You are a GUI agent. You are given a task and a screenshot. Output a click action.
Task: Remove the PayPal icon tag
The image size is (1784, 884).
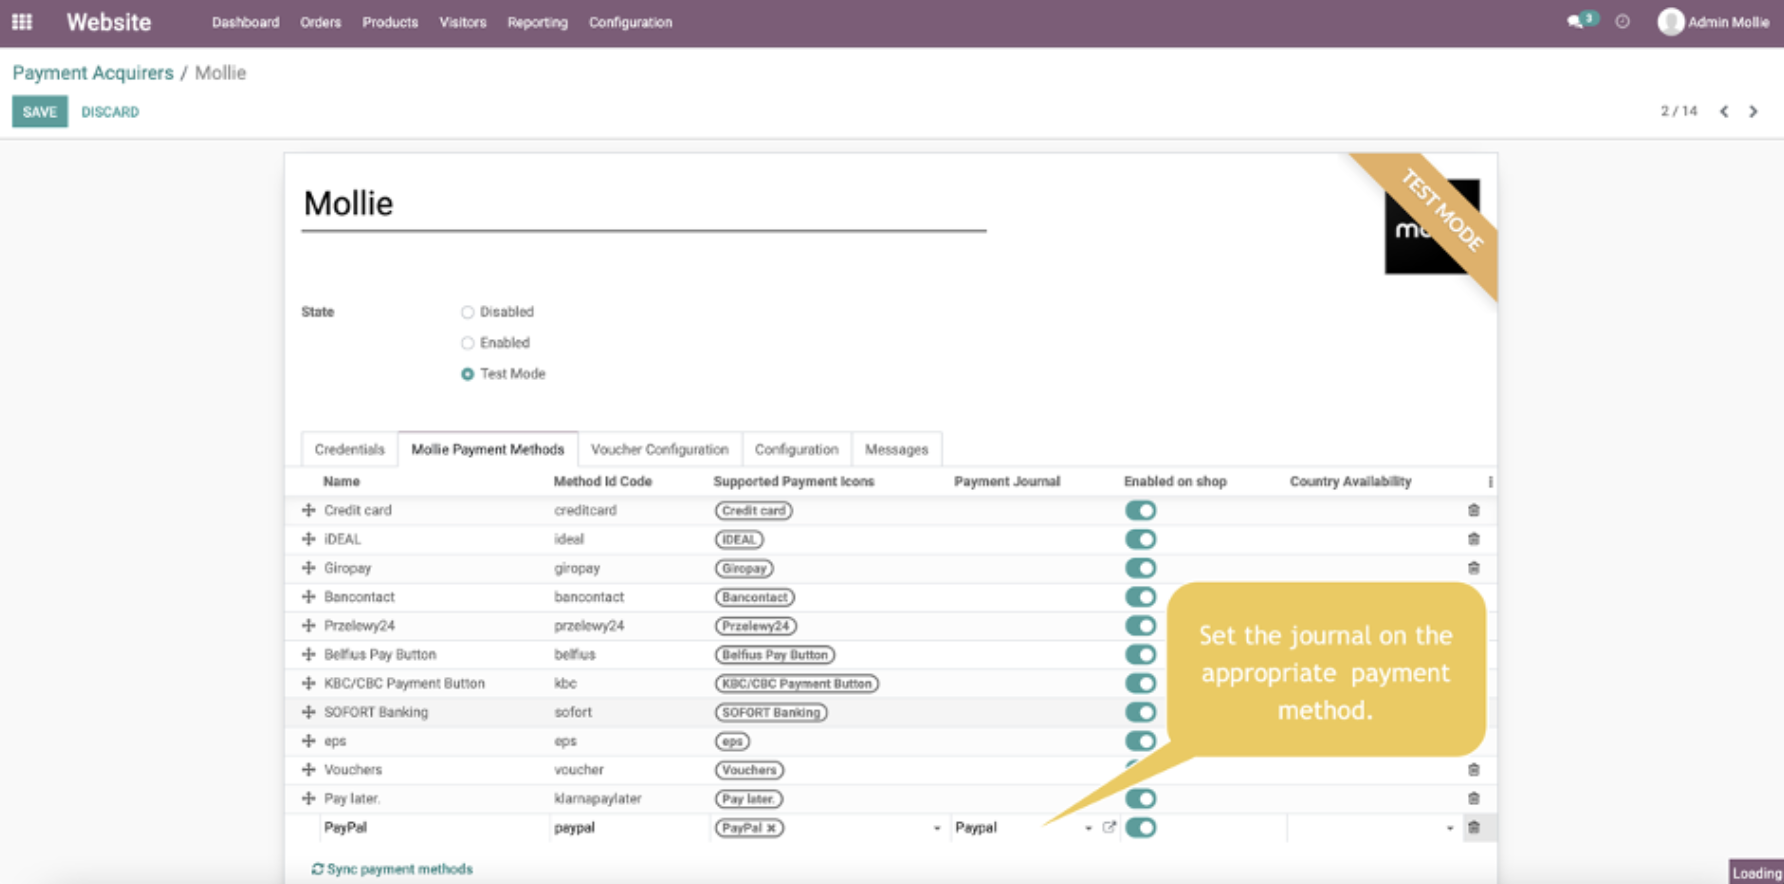(772, 828)
